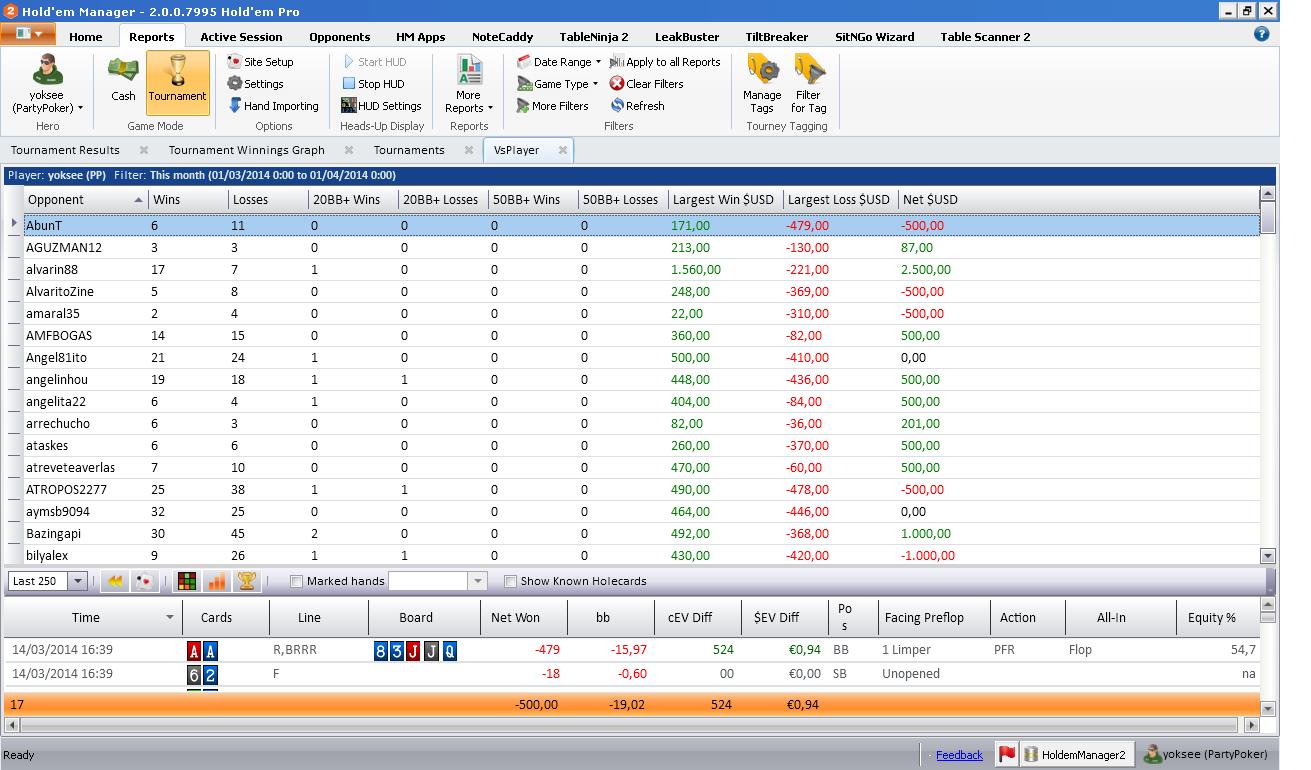Switch to Tournament Winnings Graph tab

coord(246,150)
